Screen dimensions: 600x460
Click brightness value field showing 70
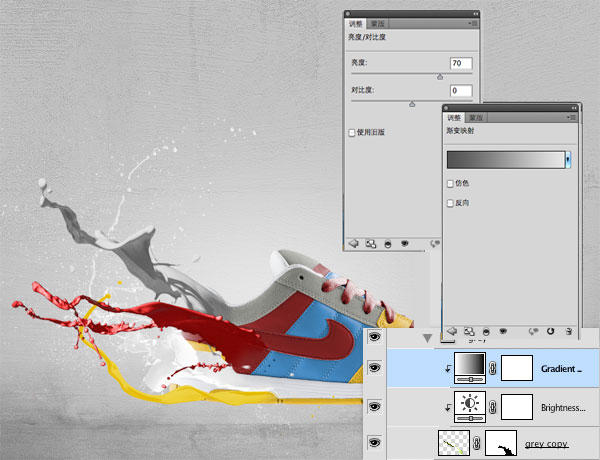461,63
